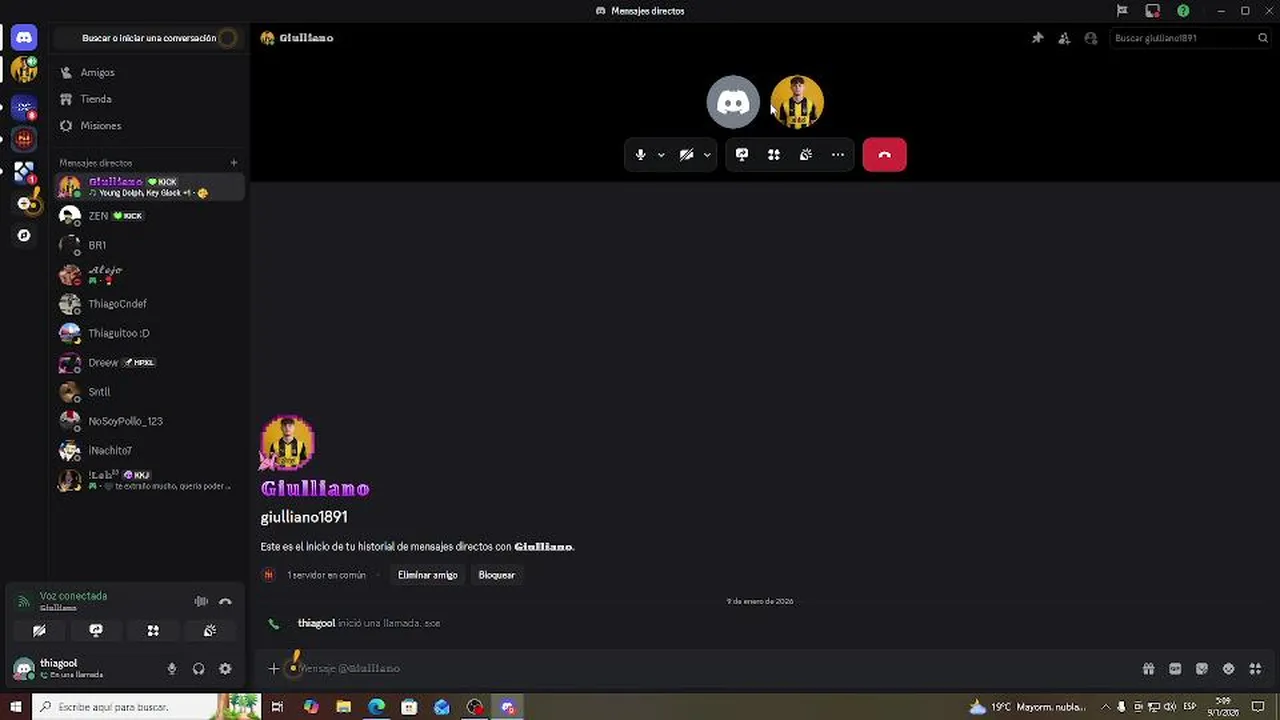Expand camera options arrow in call
This screenshot has height=720, width=1280.
(x=707, y=155)
